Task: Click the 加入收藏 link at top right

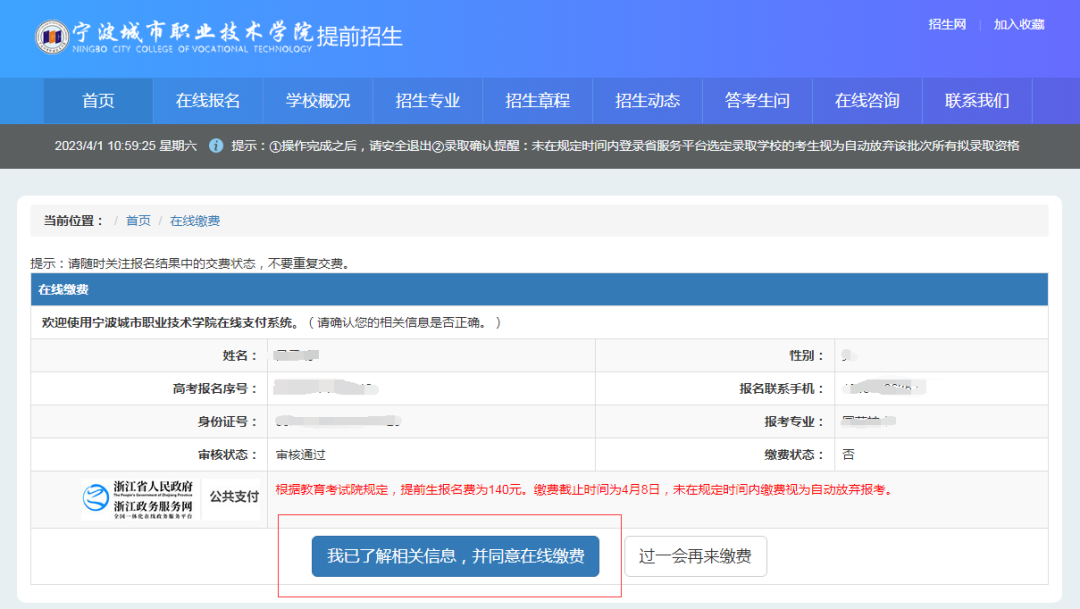Action: click(x=1019, y=25)
